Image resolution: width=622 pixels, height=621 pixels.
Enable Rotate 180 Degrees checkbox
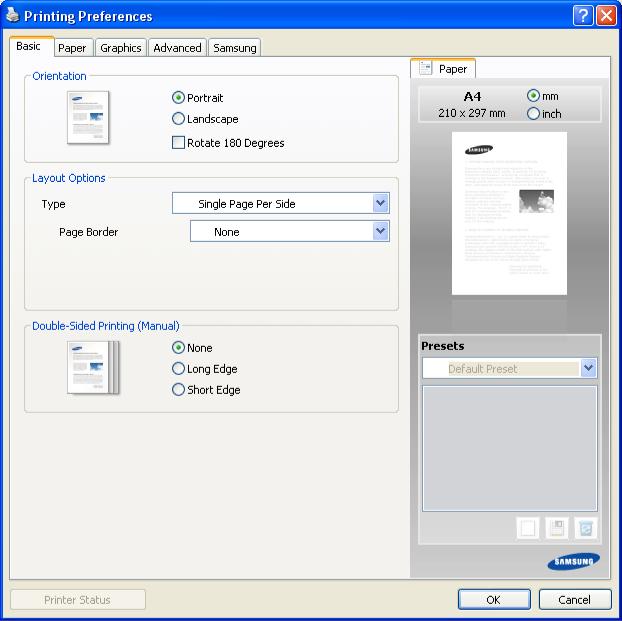coord(178,142)
